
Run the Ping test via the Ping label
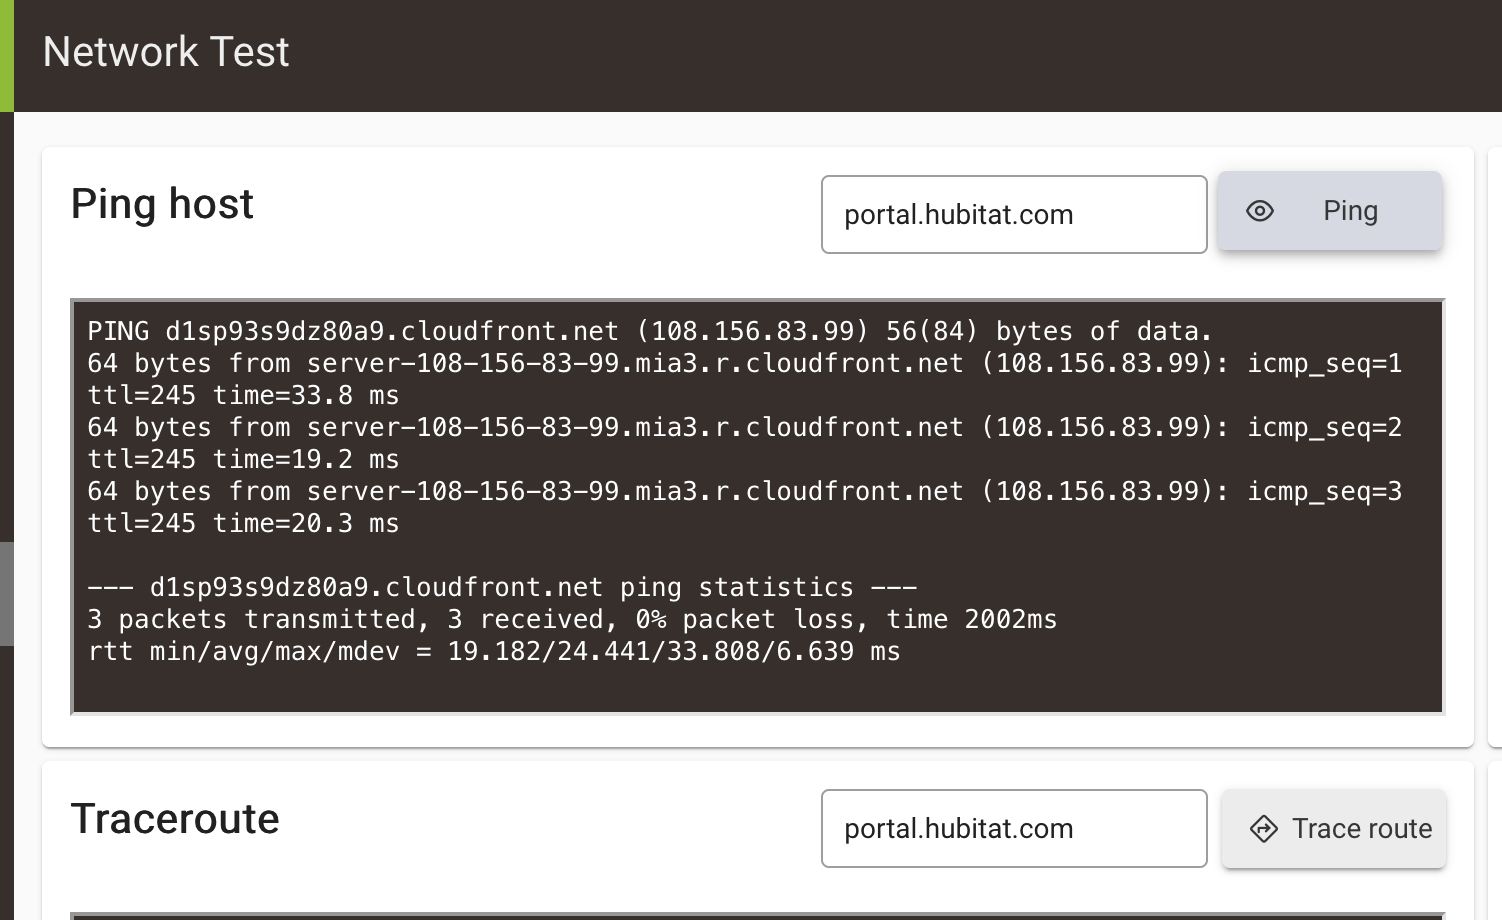(x=1350, y=211)
